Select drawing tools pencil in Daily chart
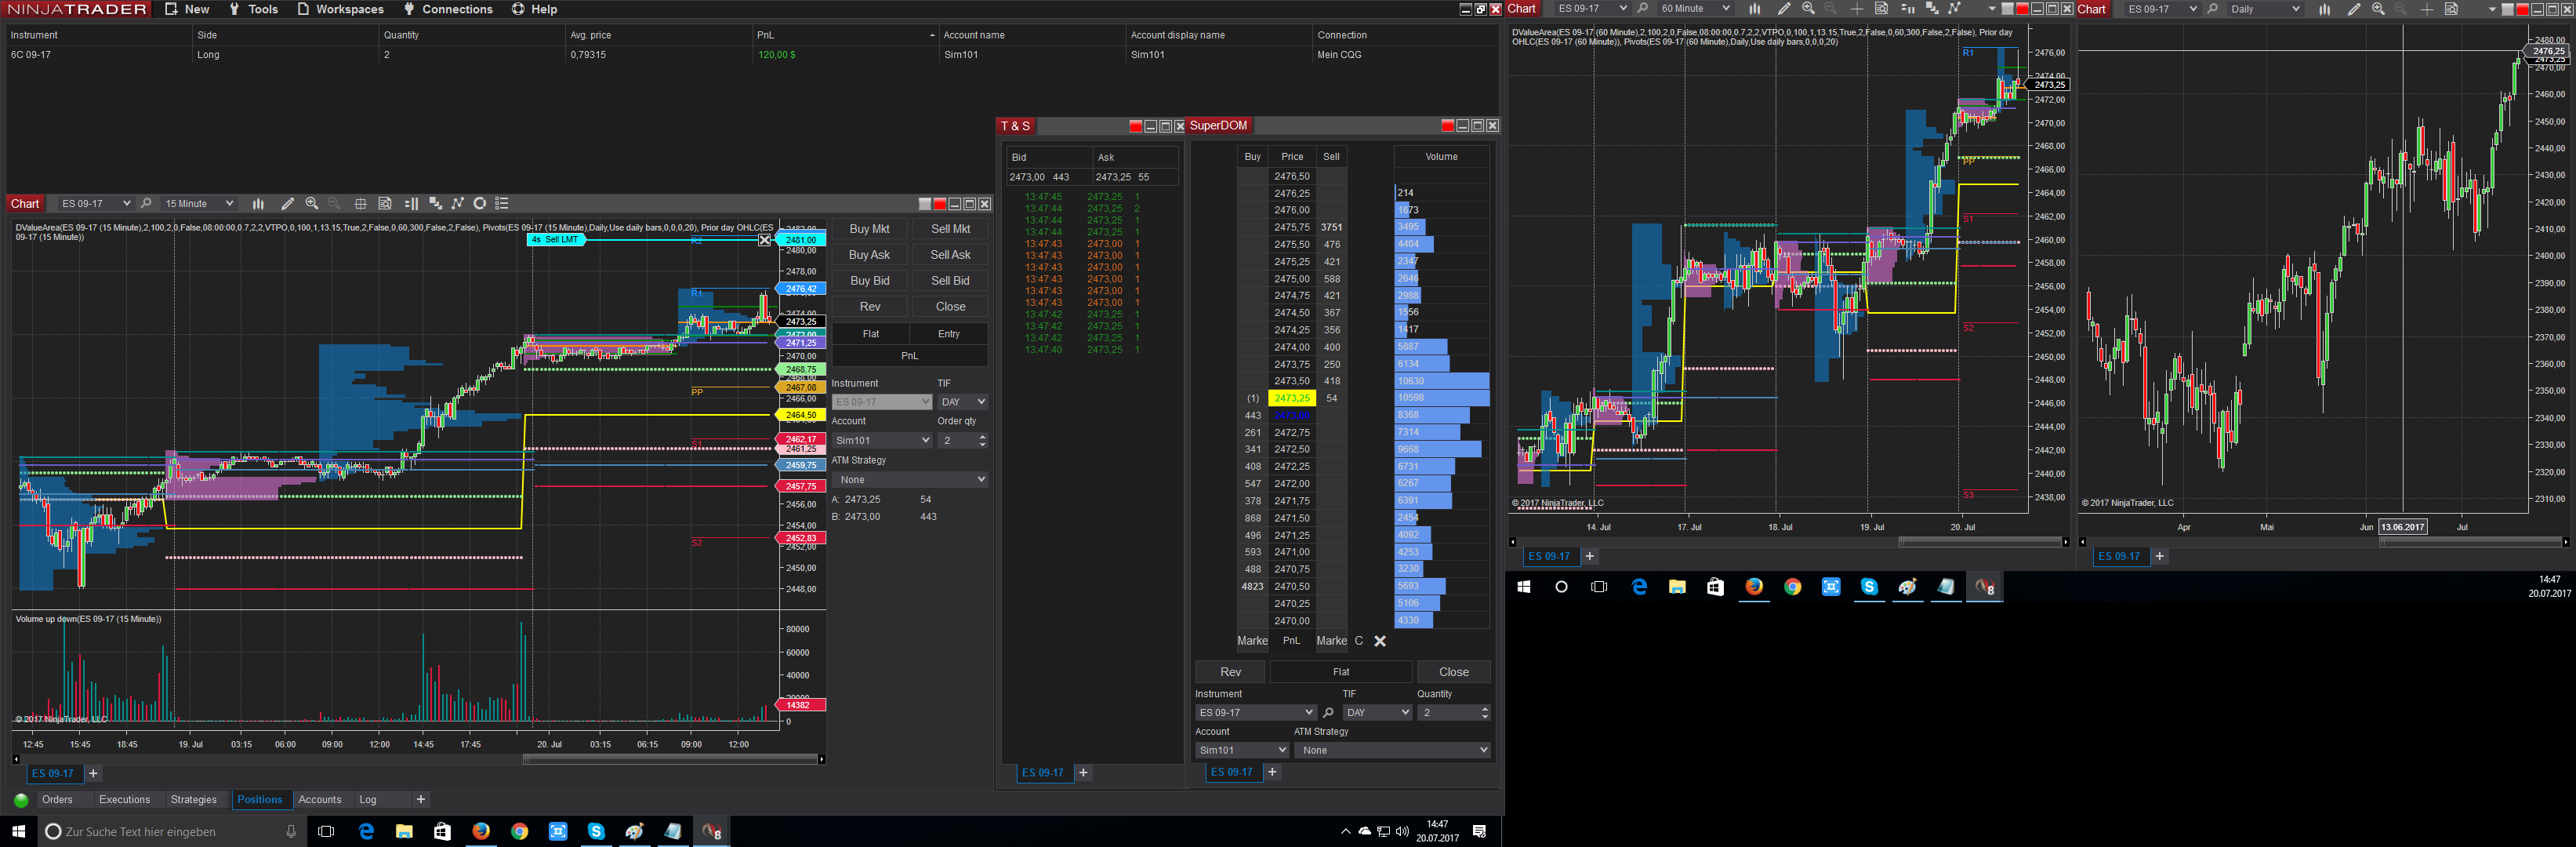The image size is (2576, 847). pyautogui.click(x=2354, y=9)
